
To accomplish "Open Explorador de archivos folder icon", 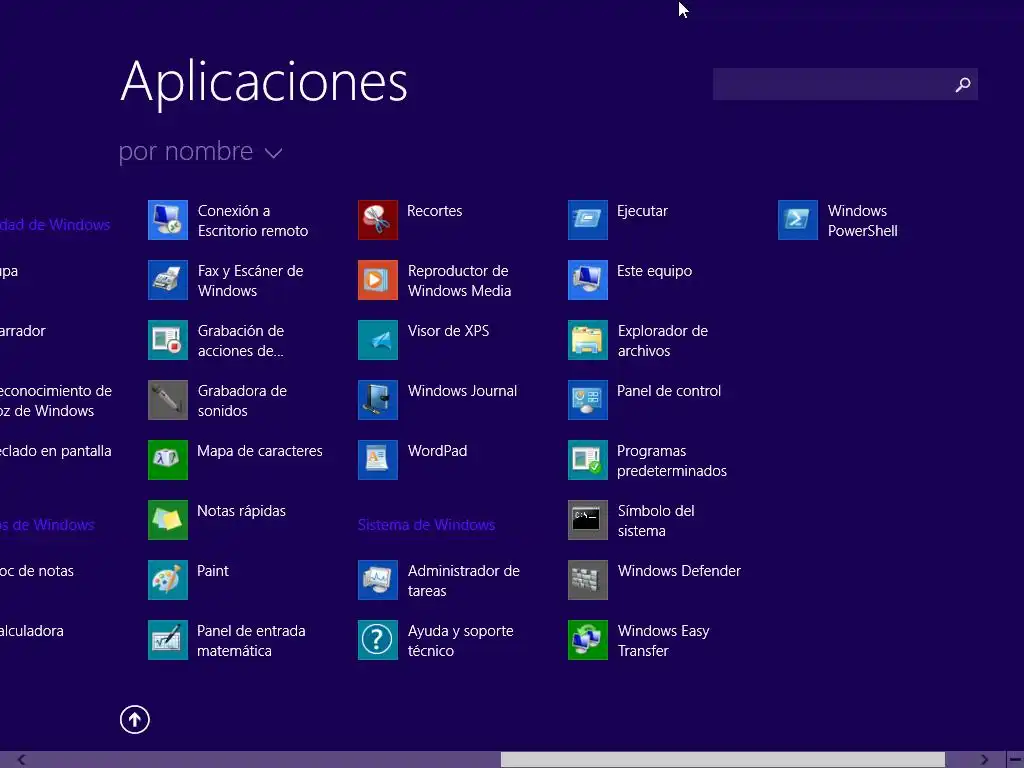I will tap(588, 340).
